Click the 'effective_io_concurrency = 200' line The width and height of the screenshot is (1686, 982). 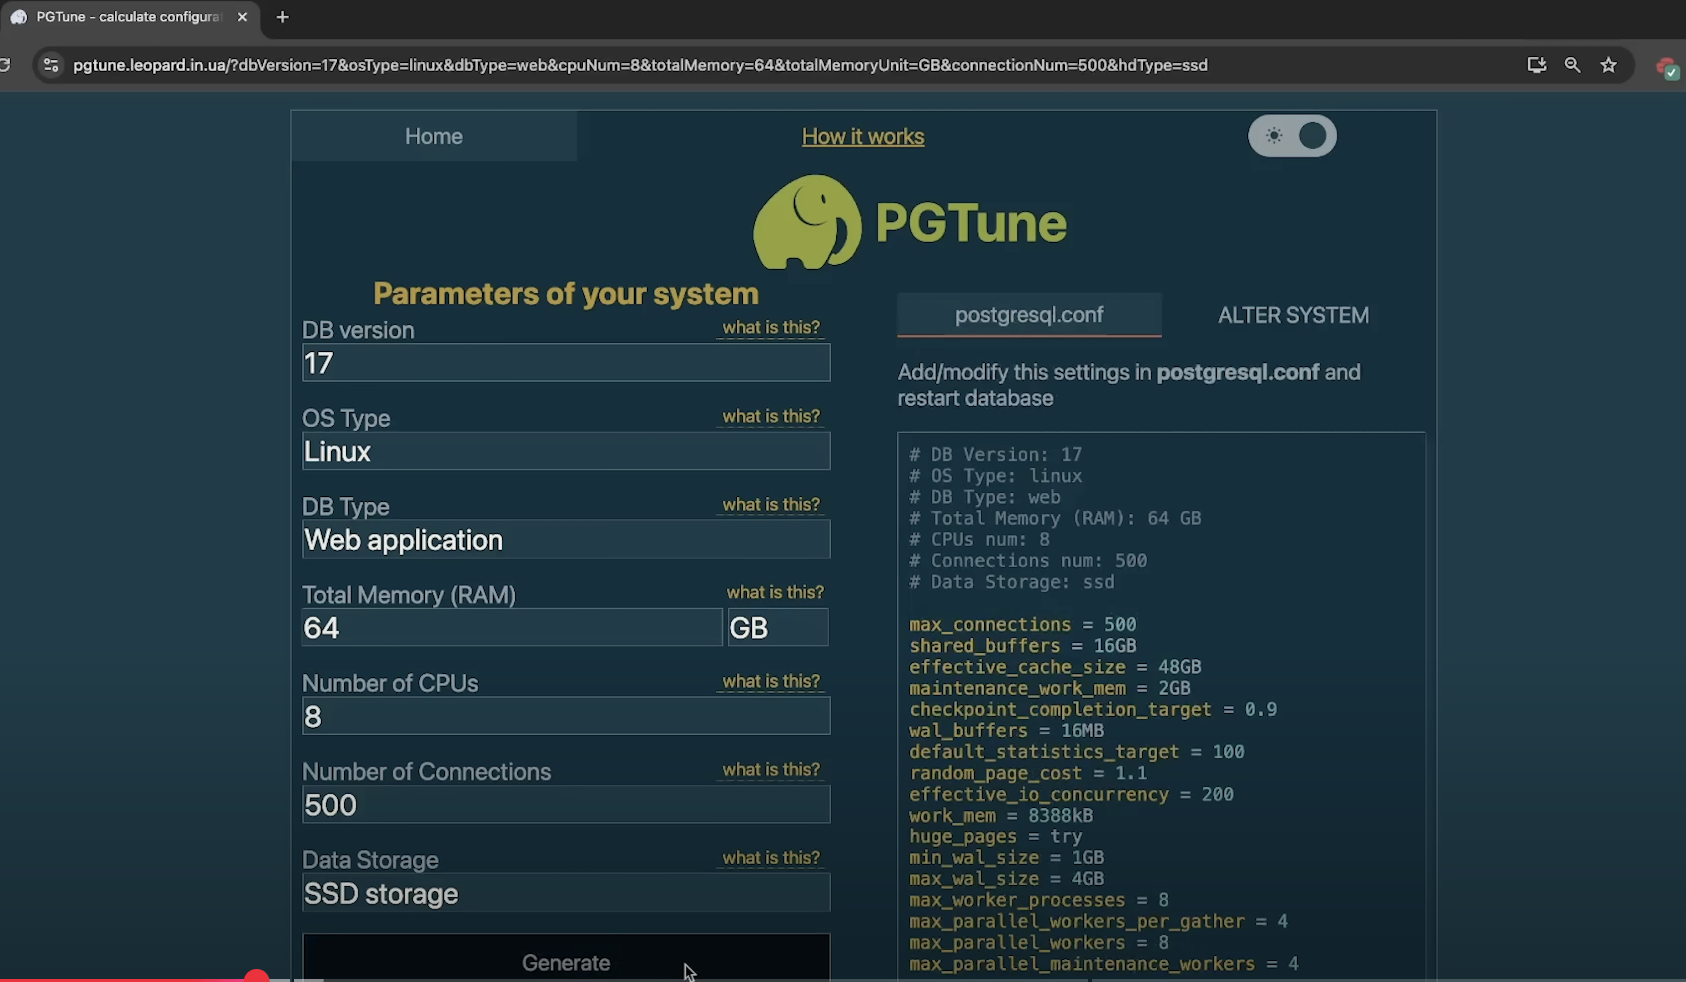pyautogui.click(x=1071, y=794)
